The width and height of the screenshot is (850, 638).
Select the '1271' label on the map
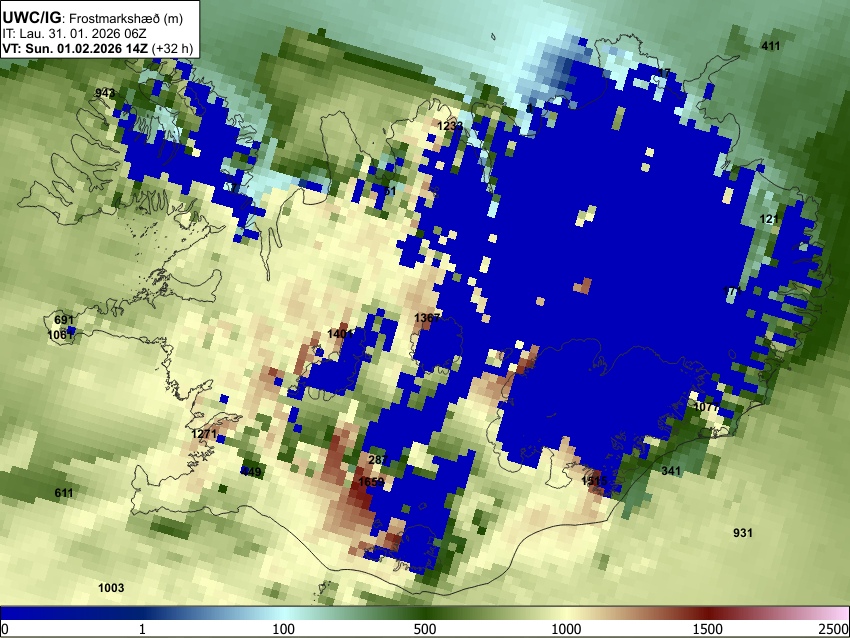coord(204,434)
